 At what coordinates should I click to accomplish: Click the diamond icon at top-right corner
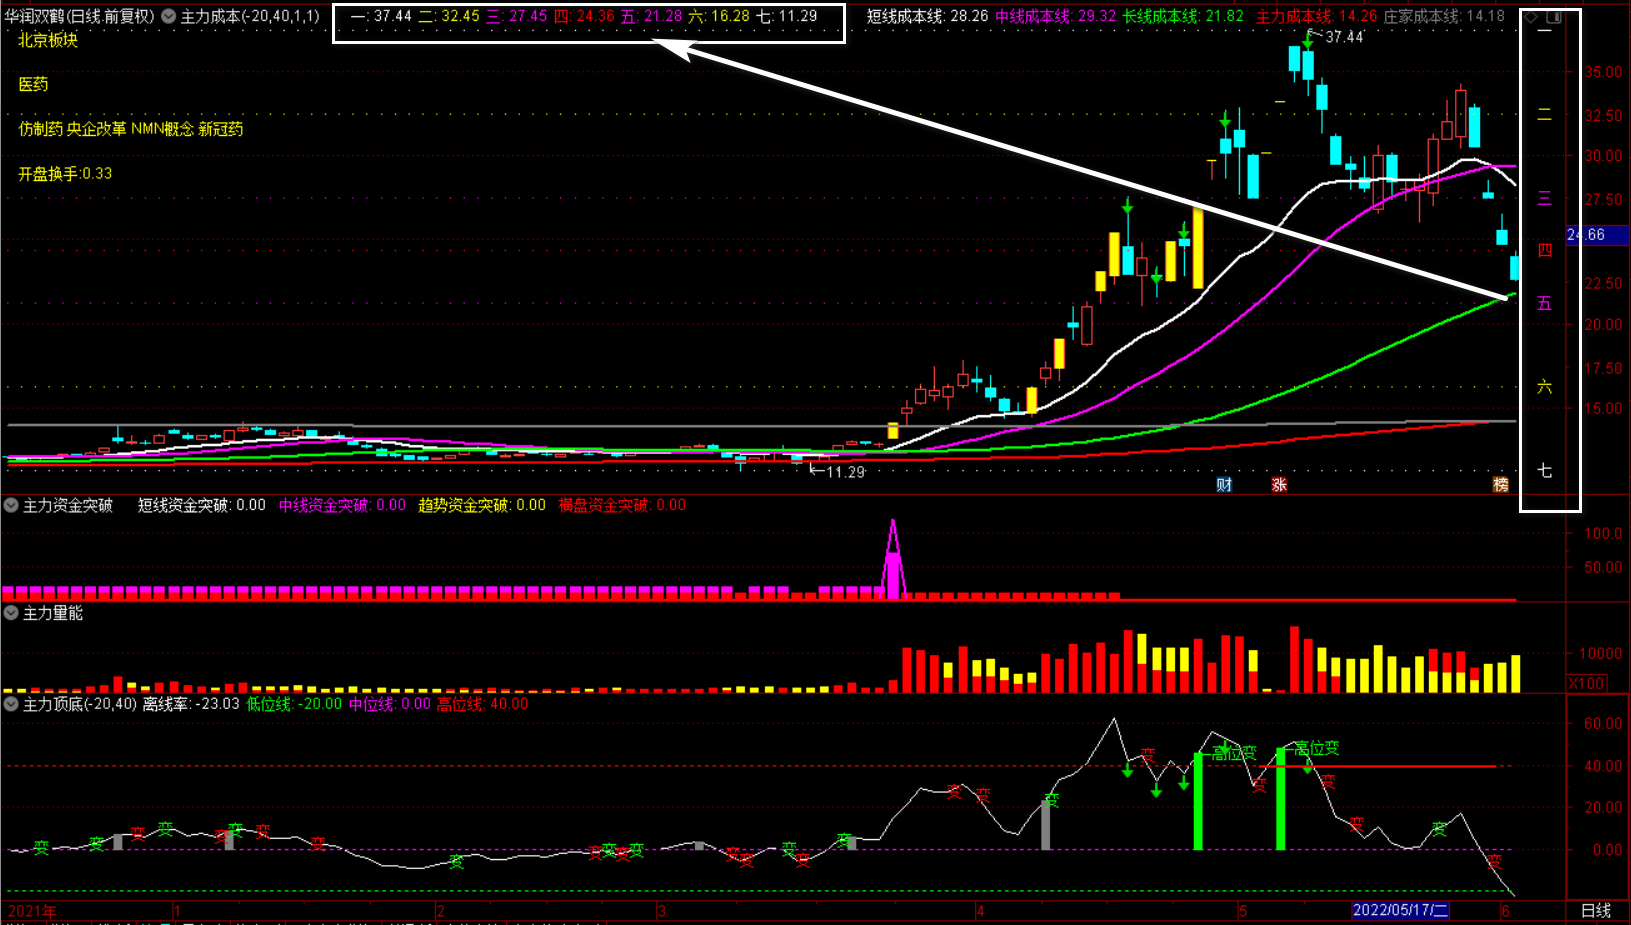pos(1531,17)
